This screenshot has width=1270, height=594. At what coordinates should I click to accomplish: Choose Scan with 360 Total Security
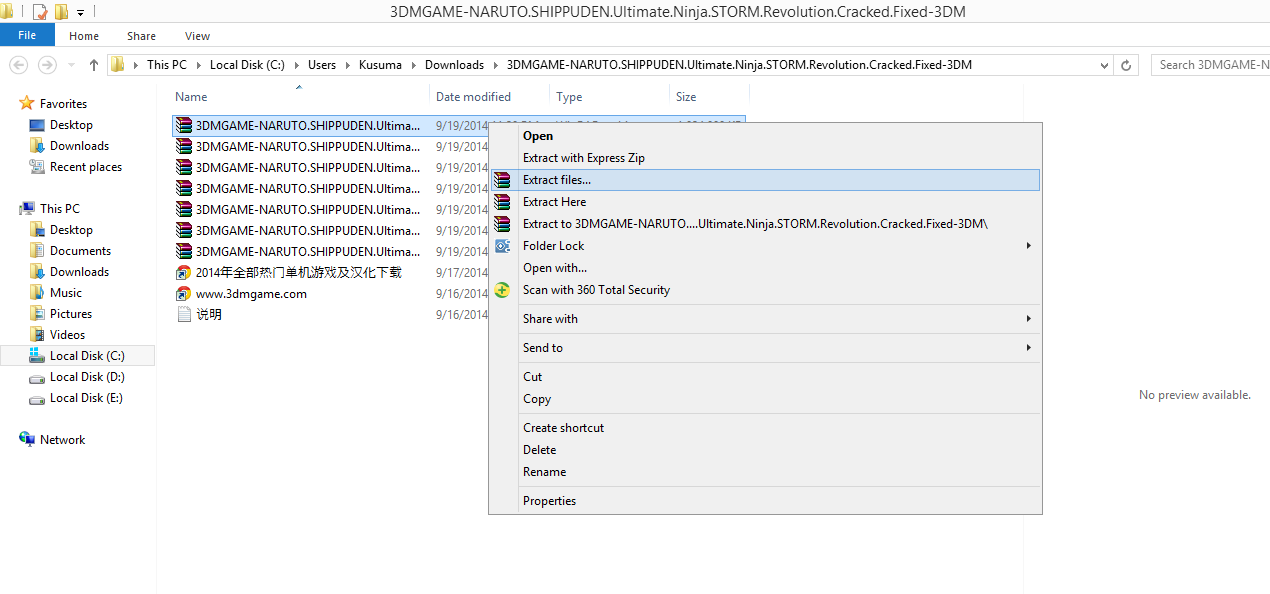pos(765,290)
